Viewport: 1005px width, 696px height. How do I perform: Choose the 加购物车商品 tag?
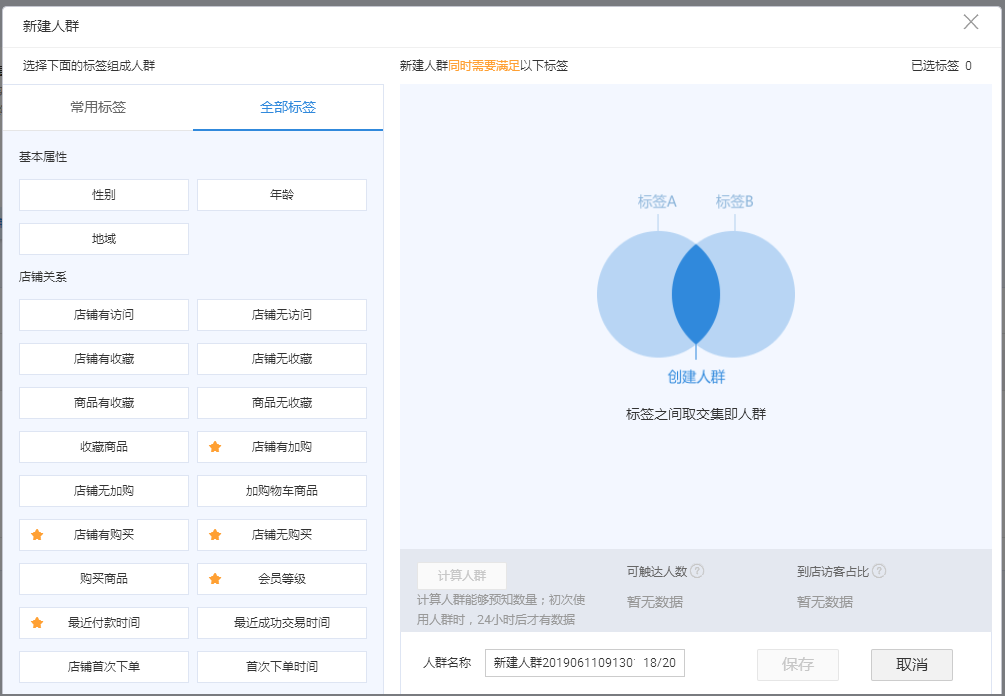click(282, 491)
